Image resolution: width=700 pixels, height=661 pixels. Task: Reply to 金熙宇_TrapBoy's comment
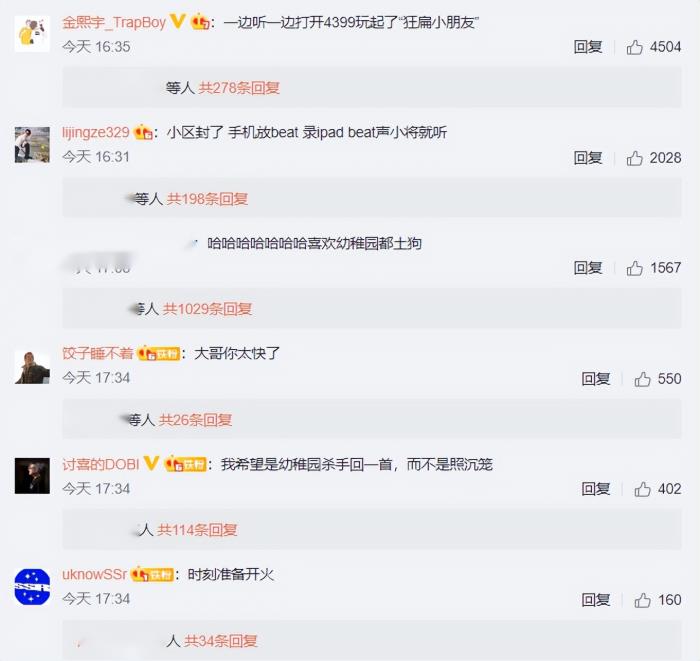click(x=588, y=47)
